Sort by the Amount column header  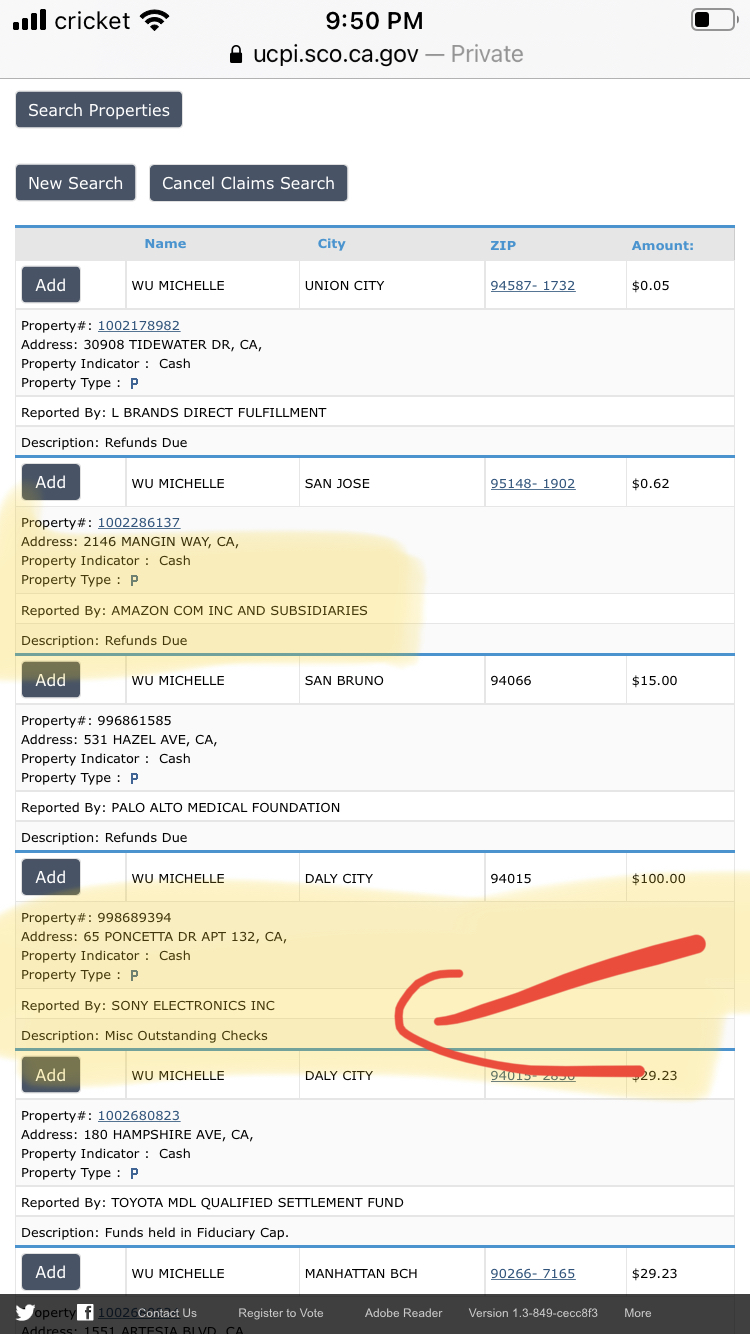(662, 245)
